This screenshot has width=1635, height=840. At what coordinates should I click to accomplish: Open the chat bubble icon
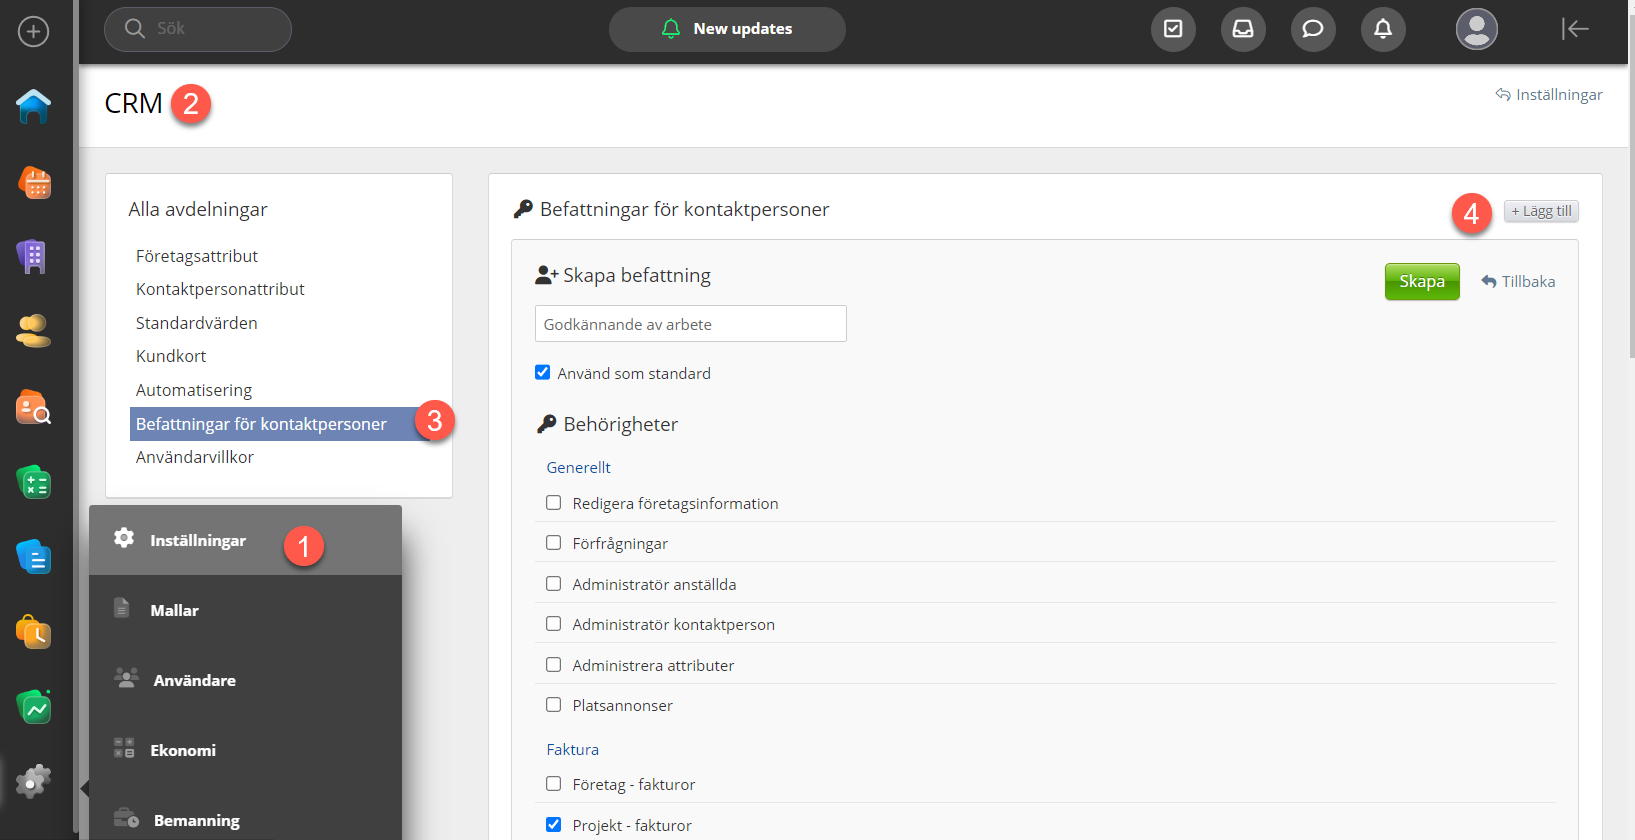pos(1313,29)
